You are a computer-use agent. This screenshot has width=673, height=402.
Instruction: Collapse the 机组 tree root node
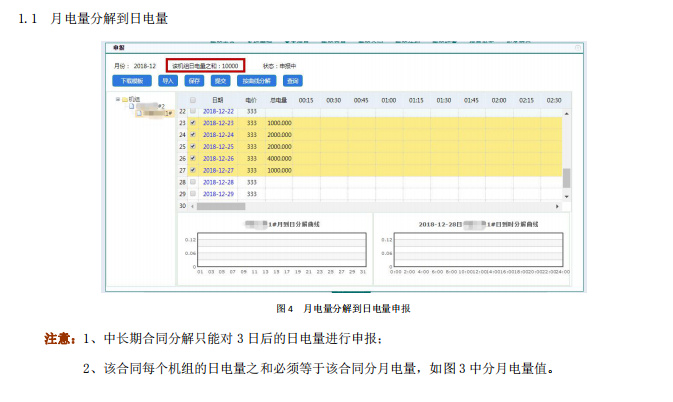[x=119, y=100]
